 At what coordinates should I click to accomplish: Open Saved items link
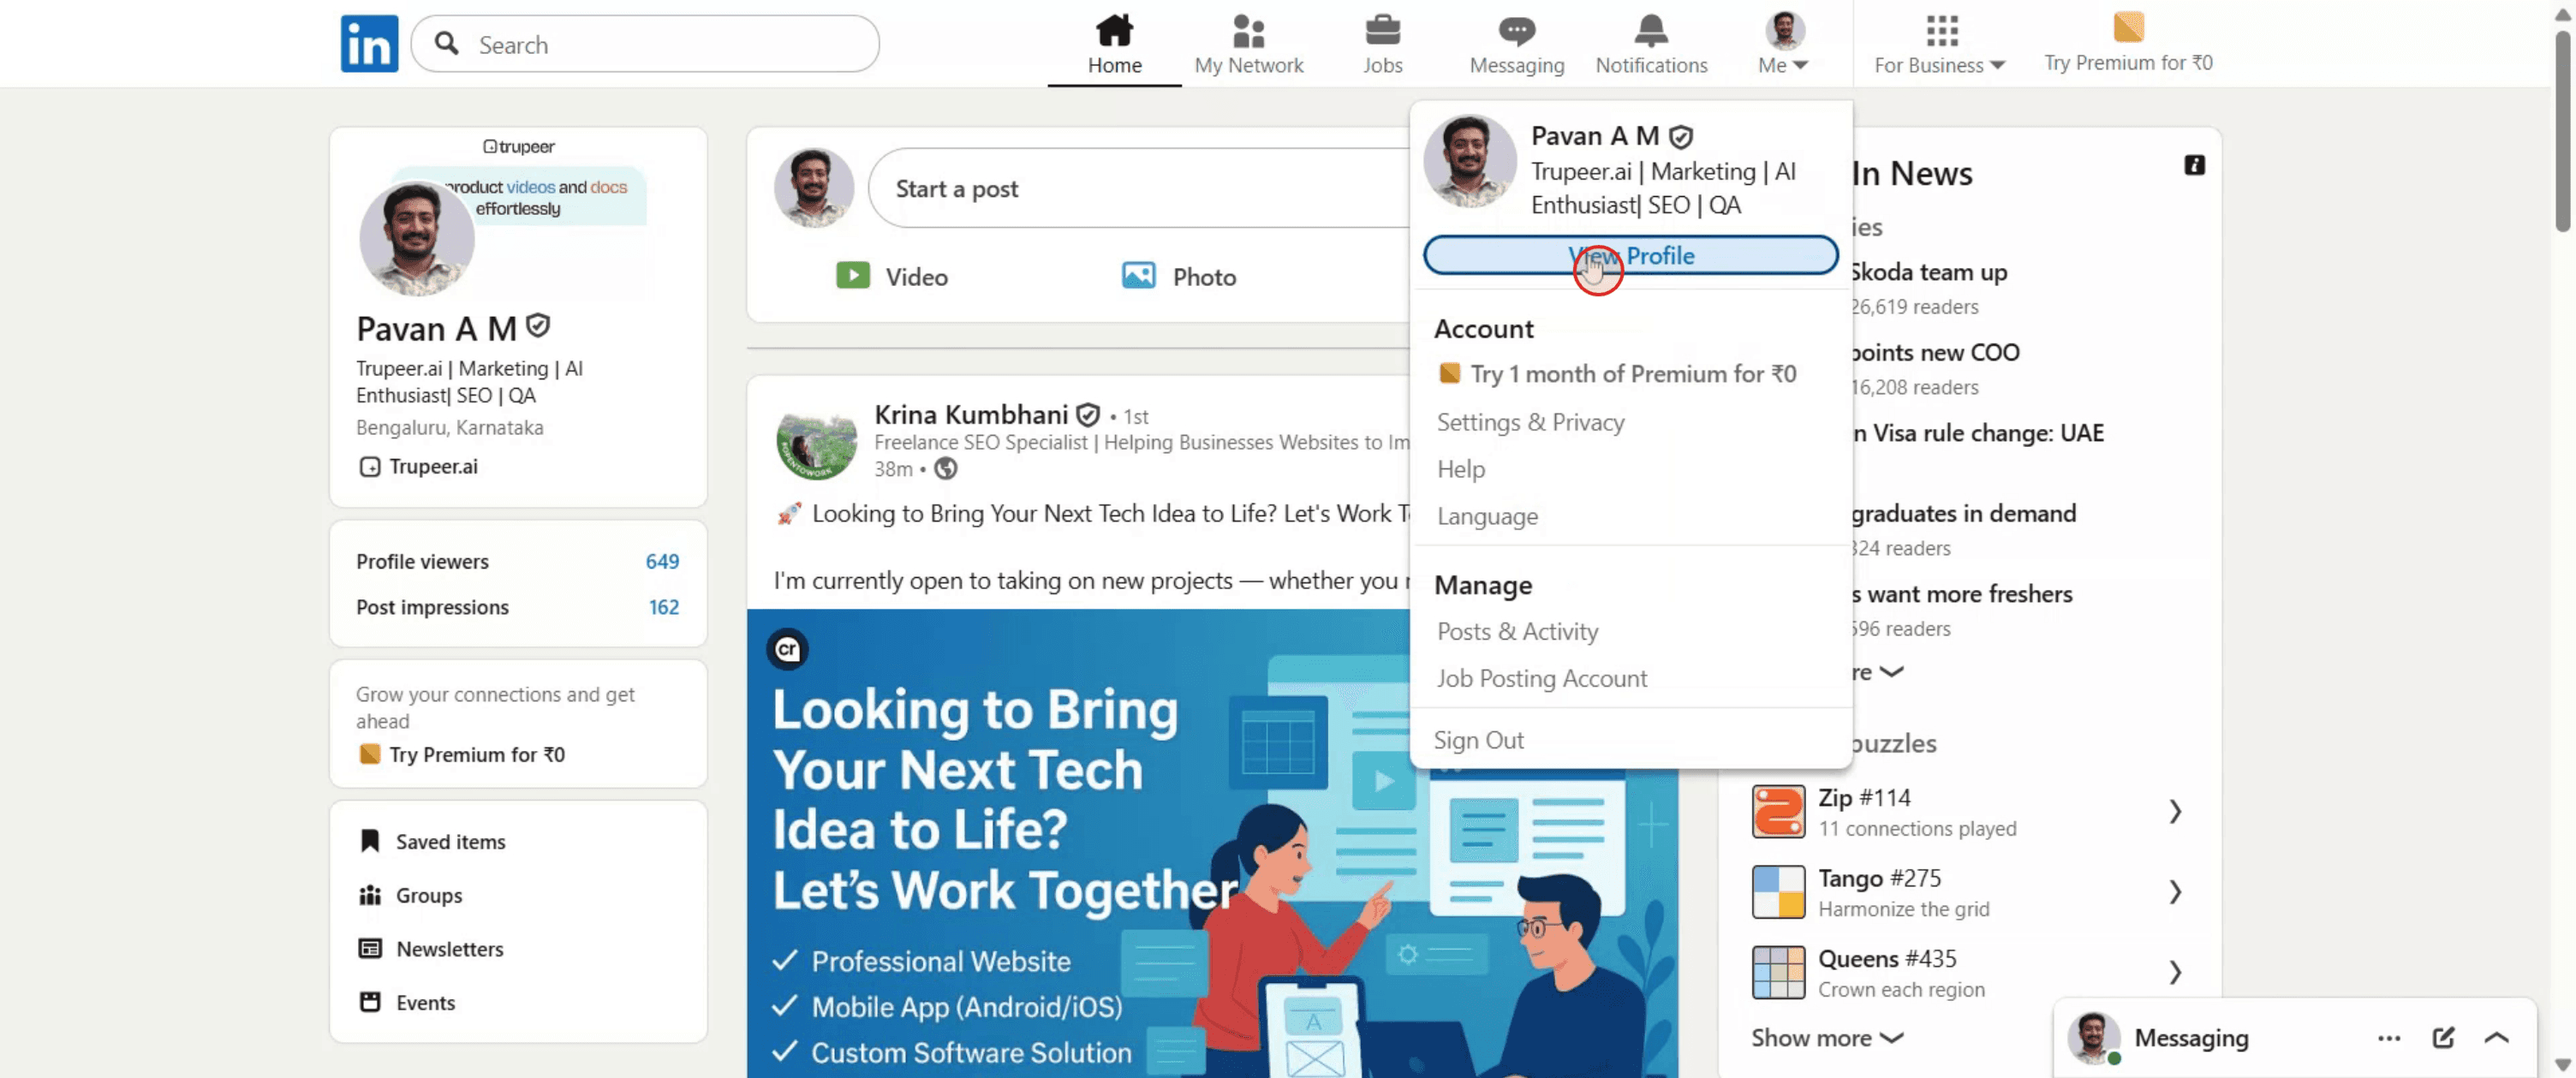[450, 841]
